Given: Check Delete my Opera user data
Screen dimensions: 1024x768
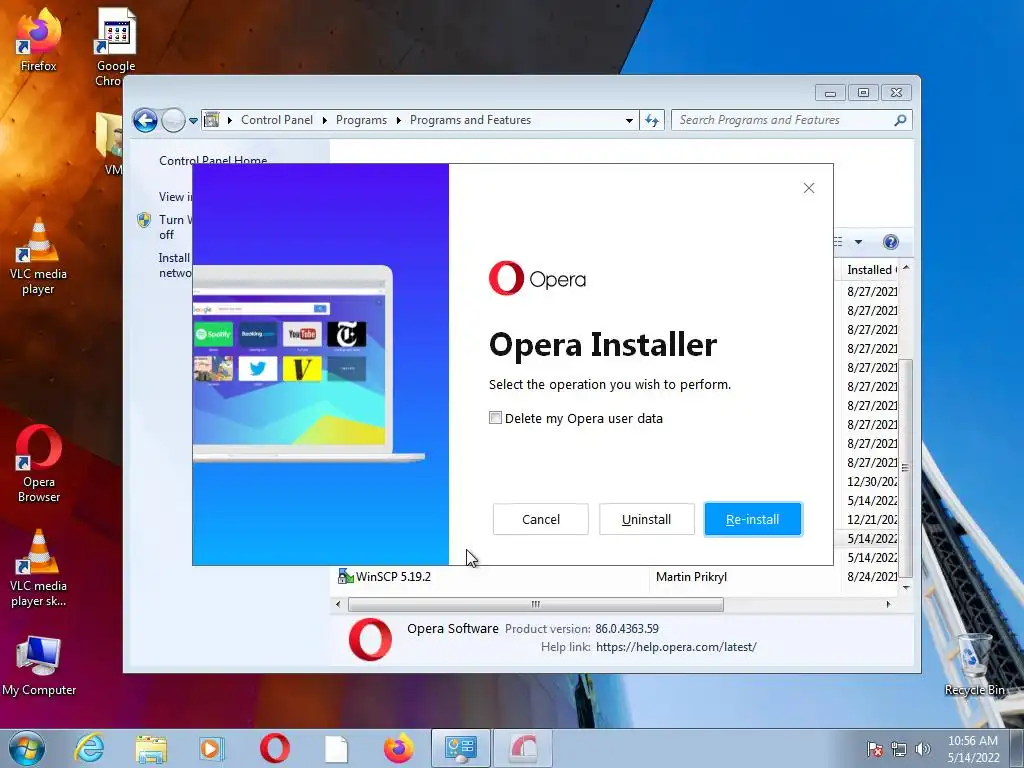Looking at the screenshot, I should pyautogui.click(x=496, y=418).
